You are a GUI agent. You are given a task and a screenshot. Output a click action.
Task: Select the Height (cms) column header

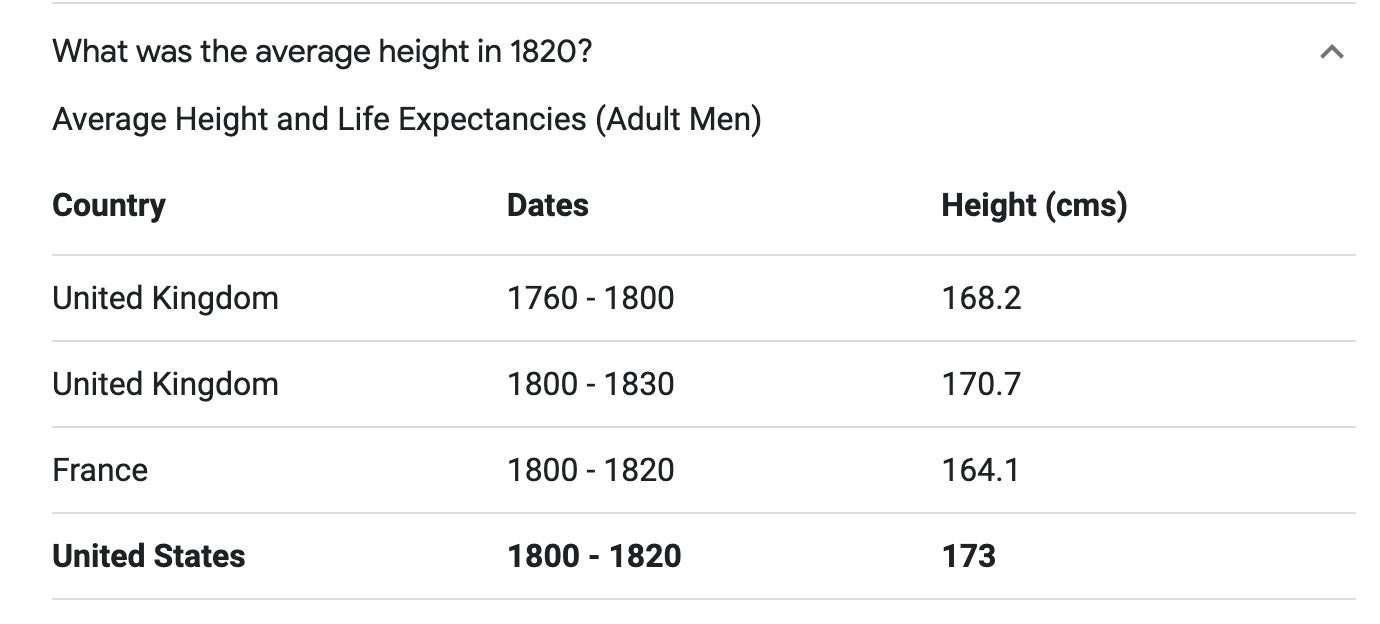[1034, 205]
